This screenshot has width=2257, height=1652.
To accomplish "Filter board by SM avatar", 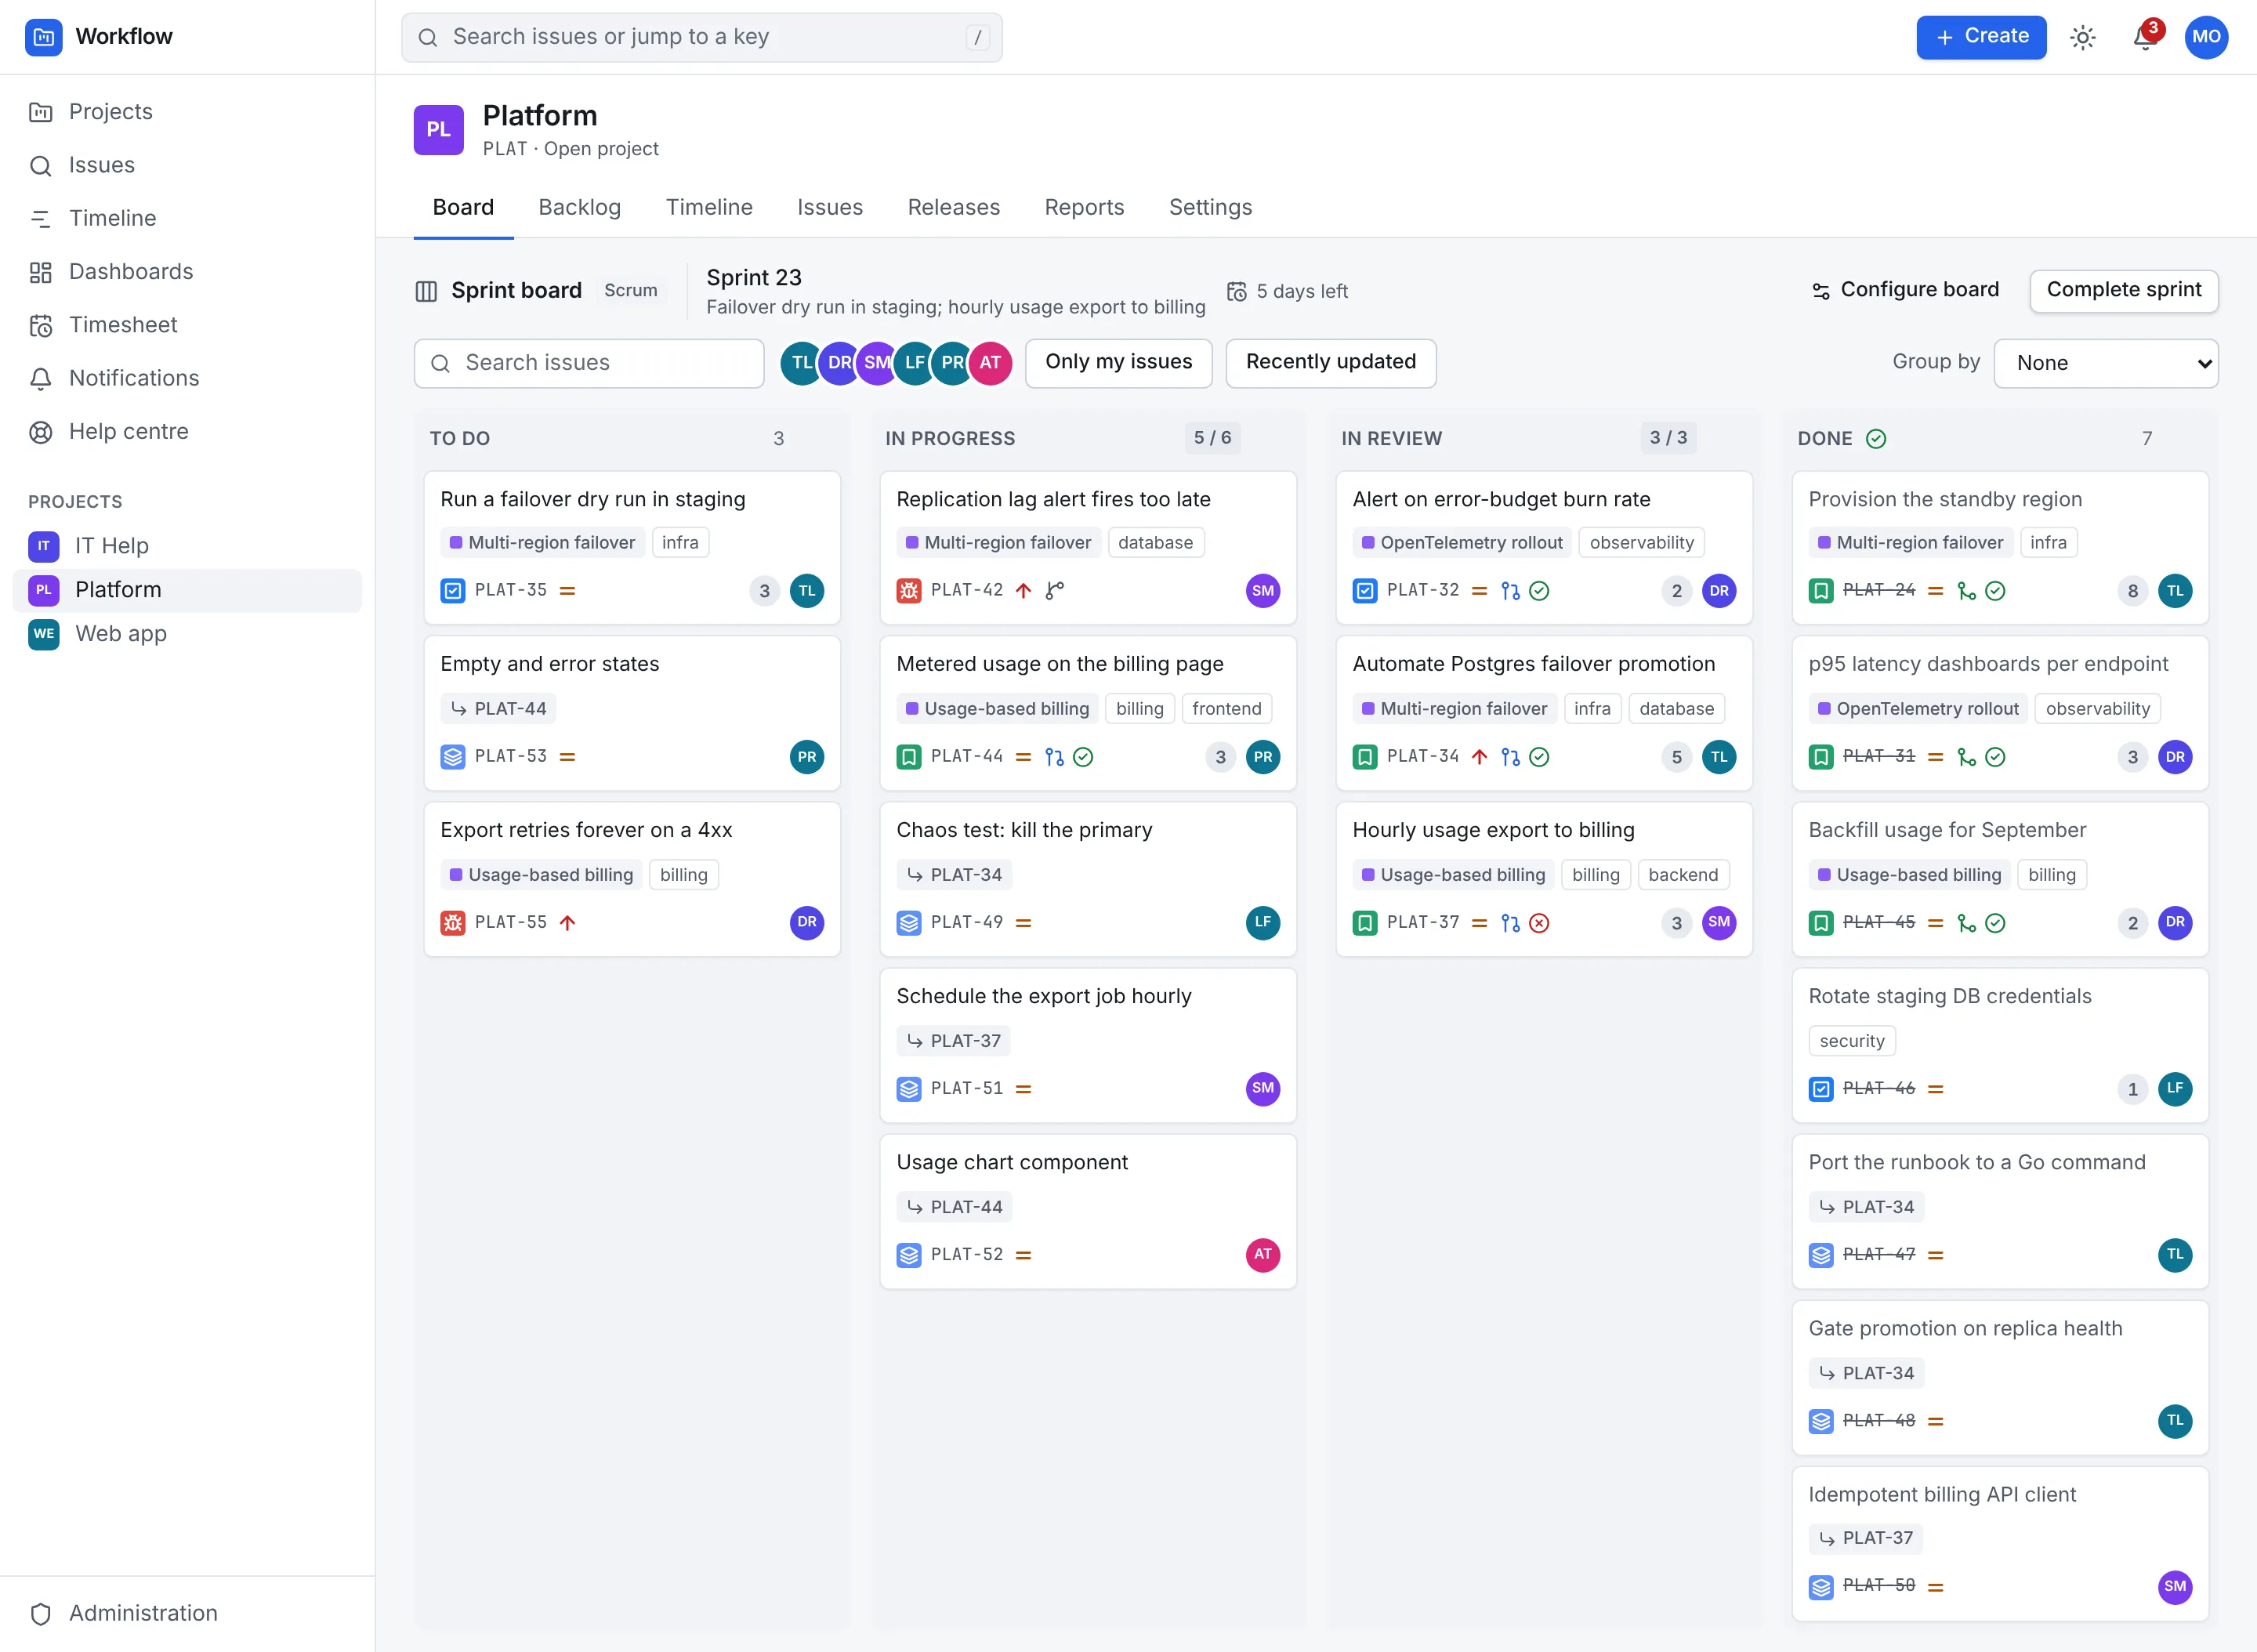I will tap(876, 363).
